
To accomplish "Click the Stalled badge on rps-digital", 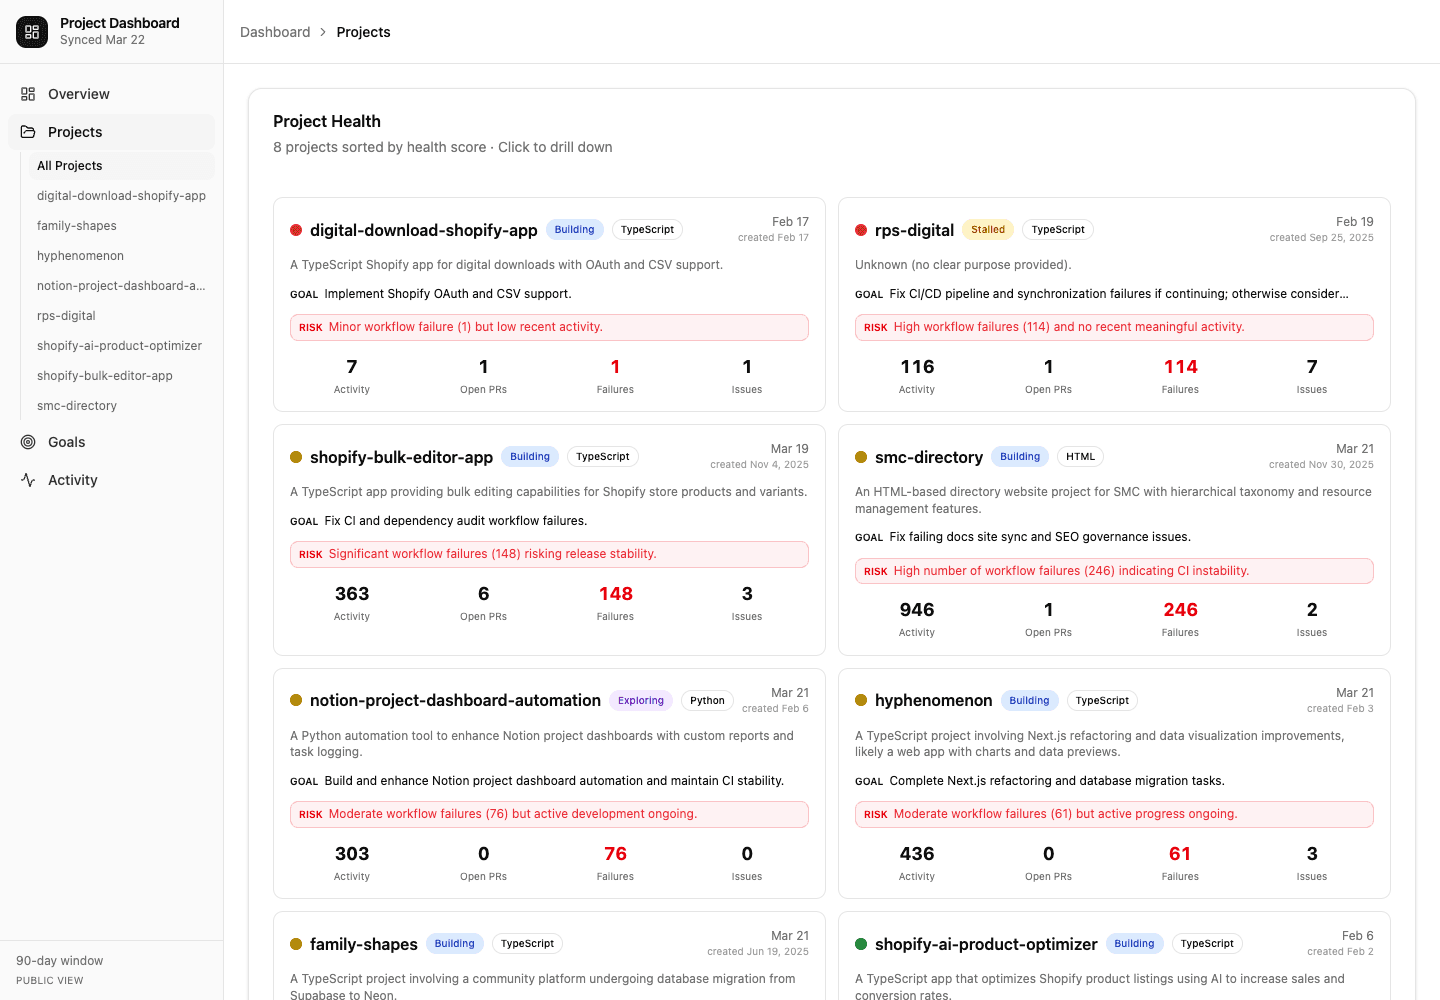I will pos(988,230).
